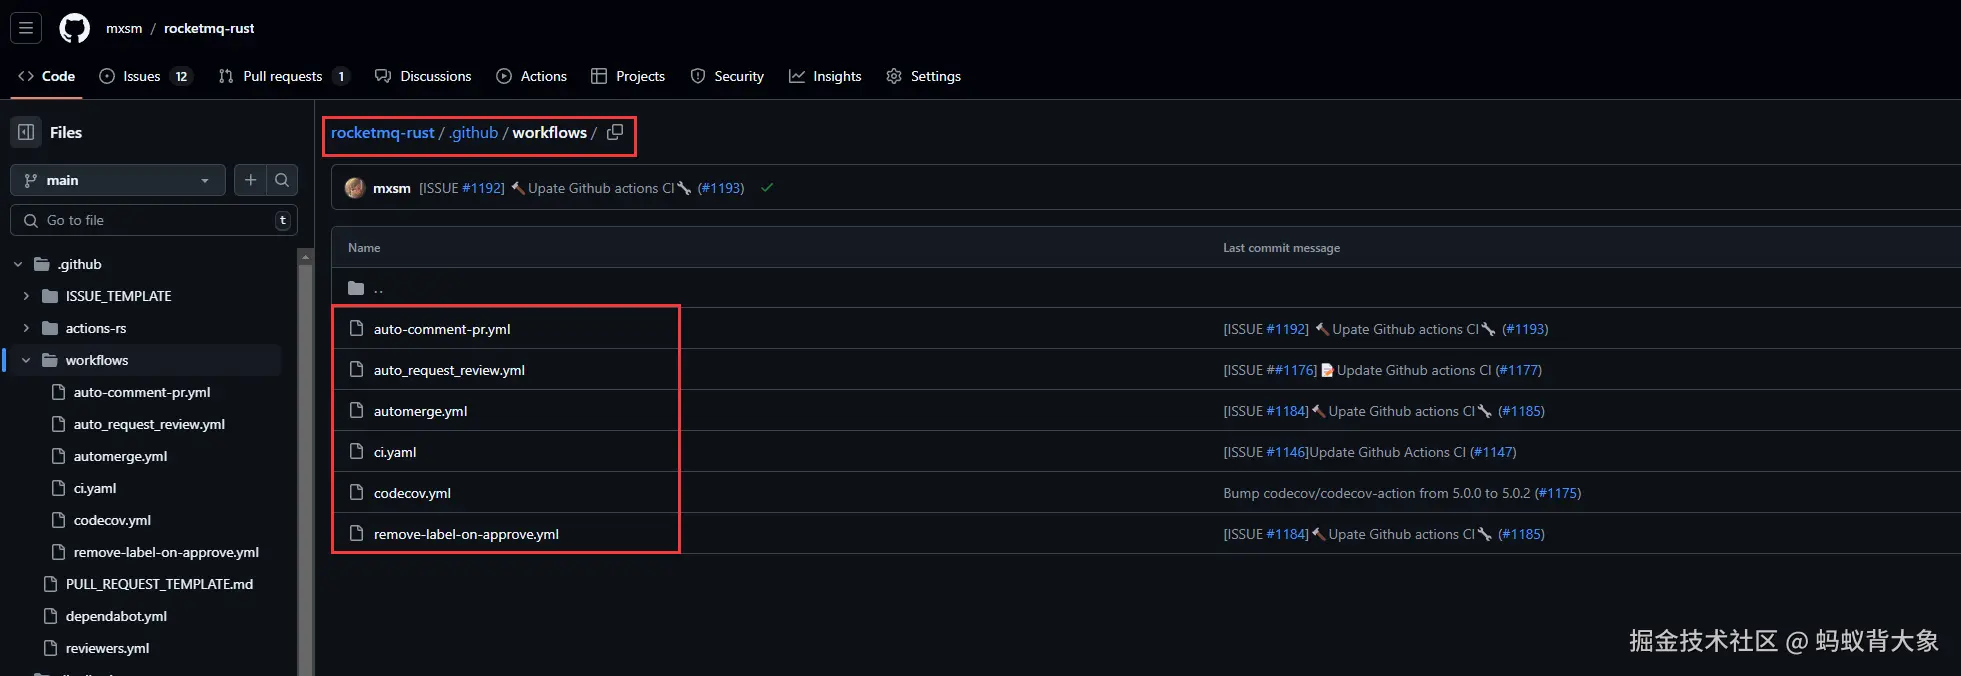Open auto_request_review.yml in the file table
Screen dimensions: 1961x676
pos(449,370)
